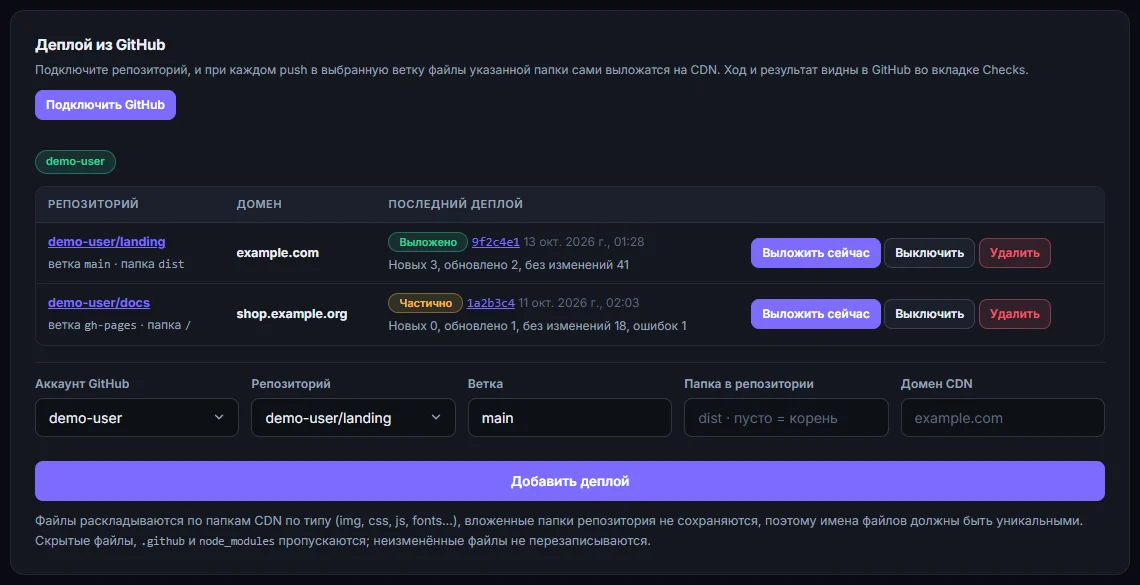Click text 'ветка gh-pages · папка /'

point(120,325)
